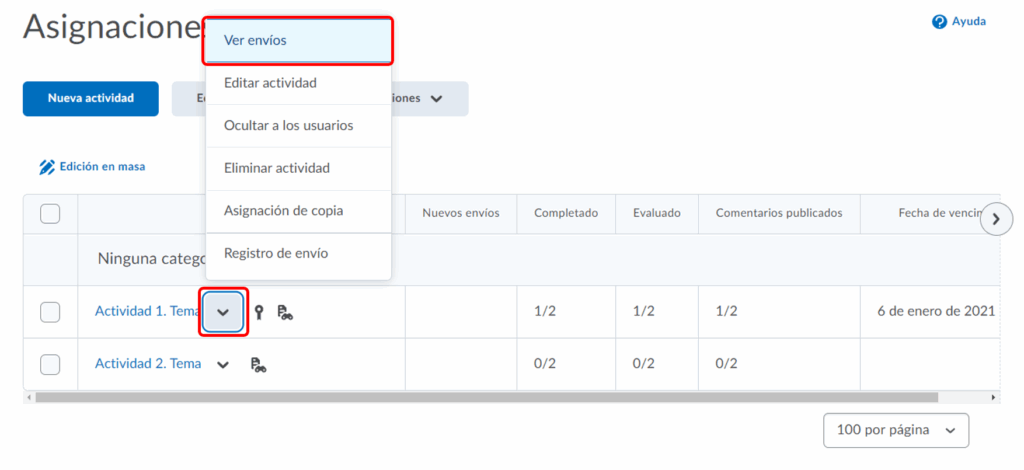This screenshot has height=470, width=1024.
Task: Choose Editar actividad in the context menu
Action: click(x=270, y=83)
